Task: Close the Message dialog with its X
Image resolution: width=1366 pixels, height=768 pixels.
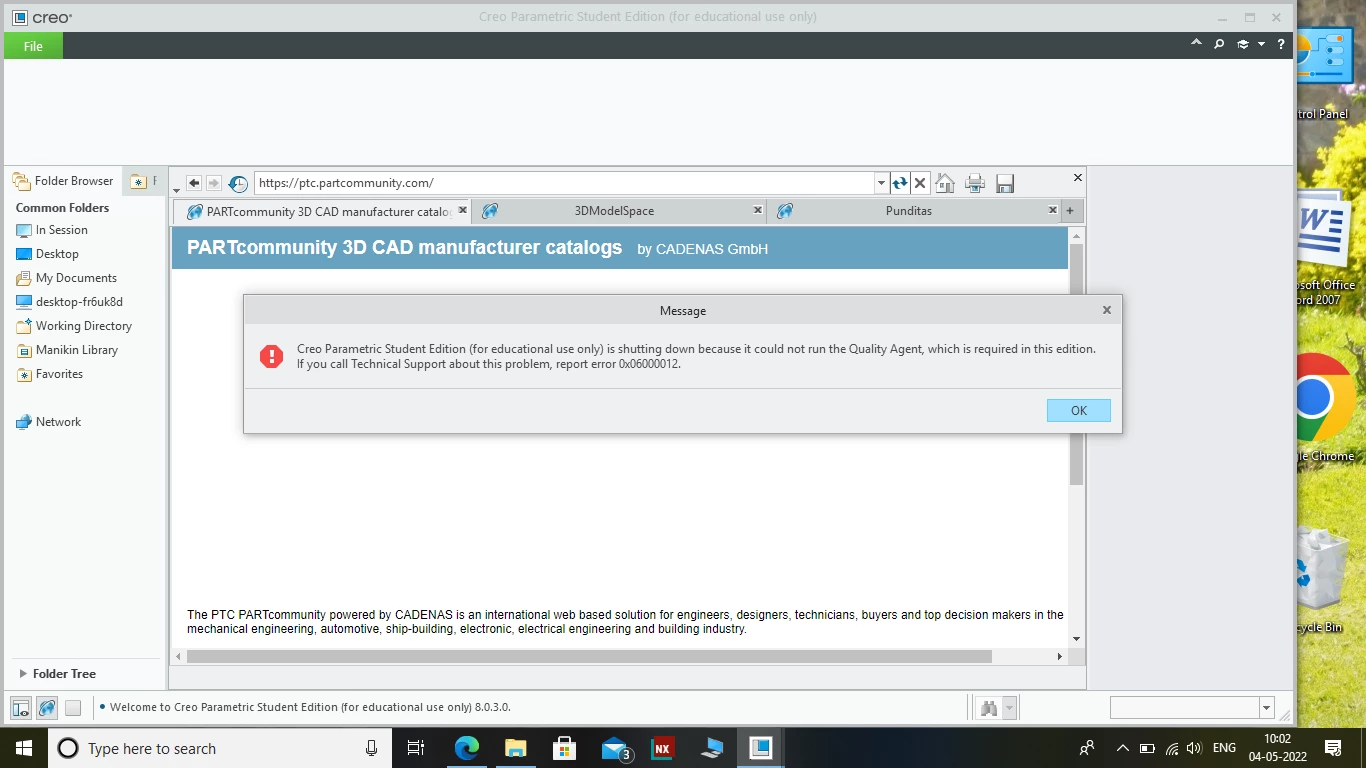Action: [1107, 310]
